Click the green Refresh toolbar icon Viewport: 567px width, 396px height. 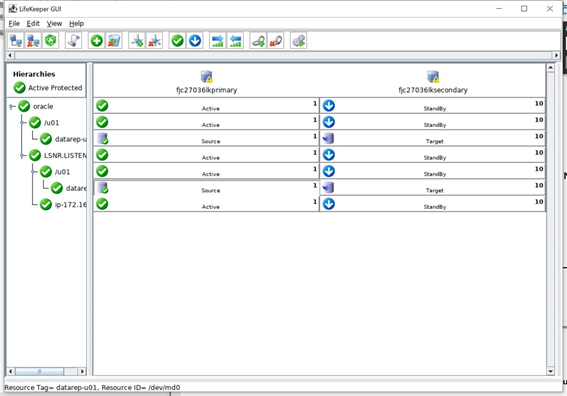tap(50, 41)
